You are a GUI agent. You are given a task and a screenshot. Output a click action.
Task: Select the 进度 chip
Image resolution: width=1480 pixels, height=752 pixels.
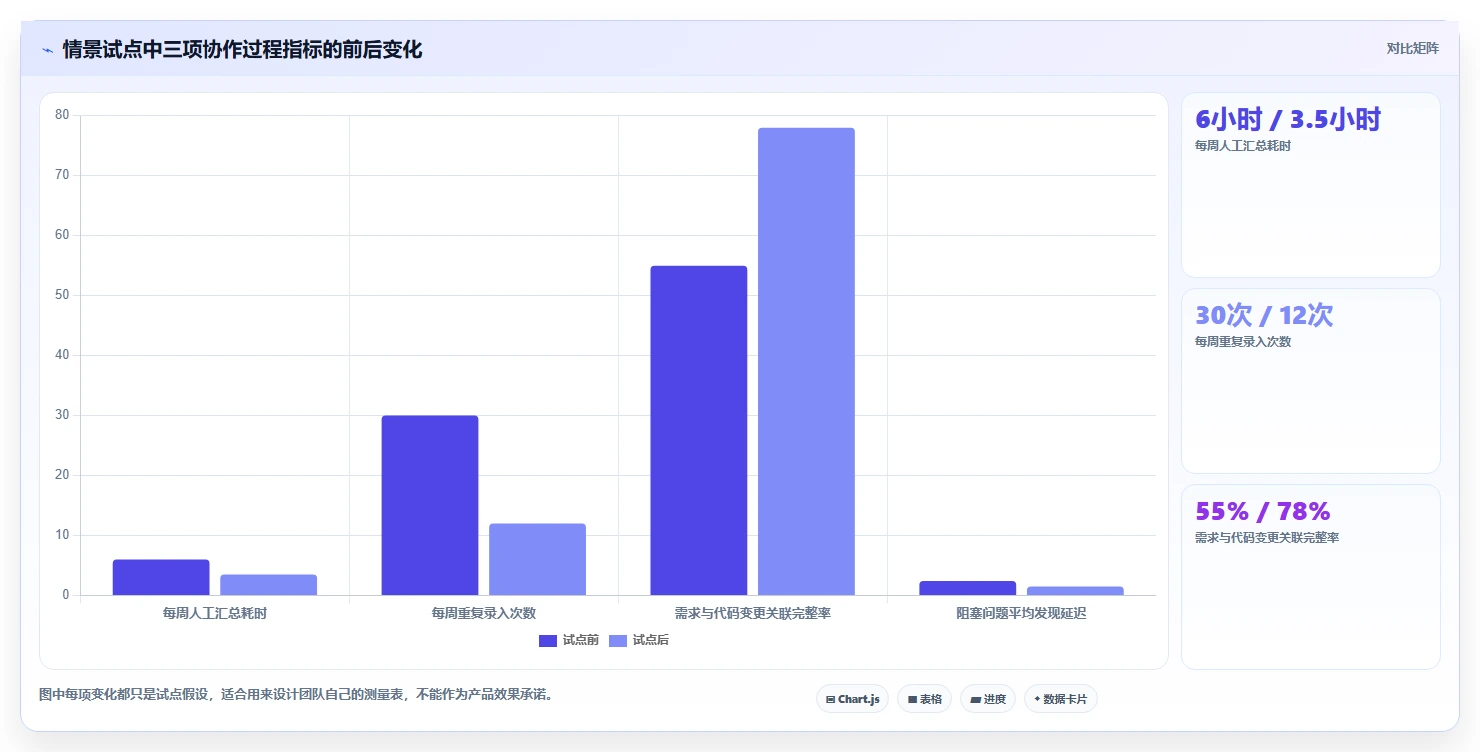[x=988, y=699]
